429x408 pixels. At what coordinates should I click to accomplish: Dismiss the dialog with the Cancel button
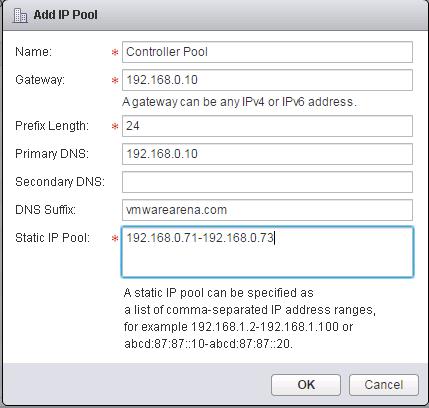tap(384, 385)
